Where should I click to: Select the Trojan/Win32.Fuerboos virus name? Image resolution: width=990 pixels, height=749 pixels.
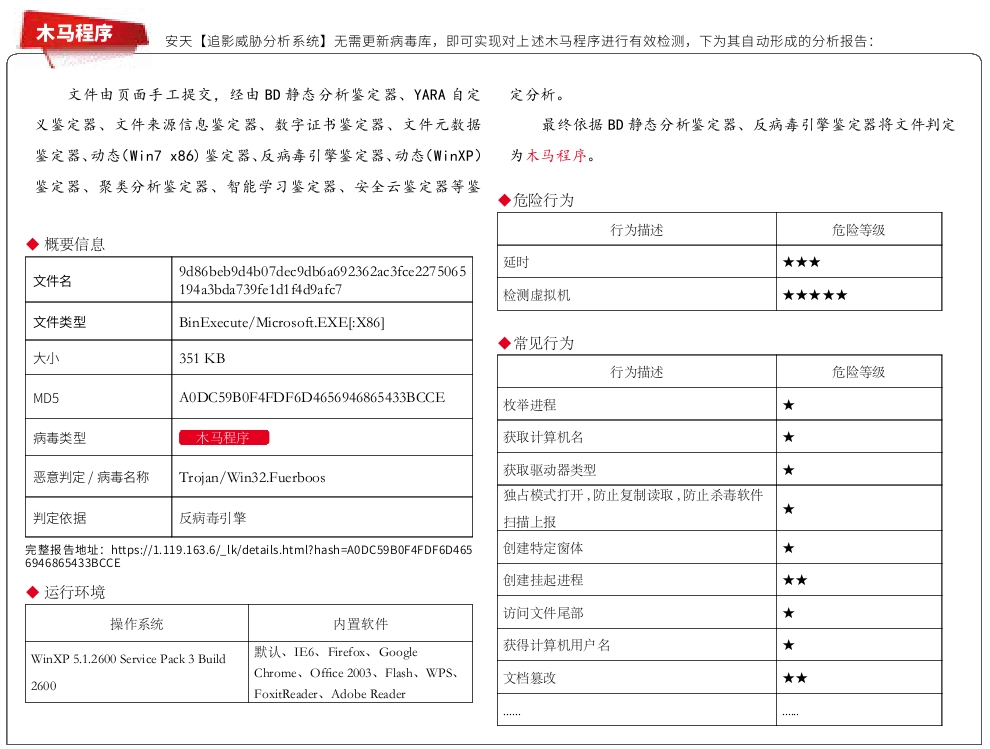[252, 477]
